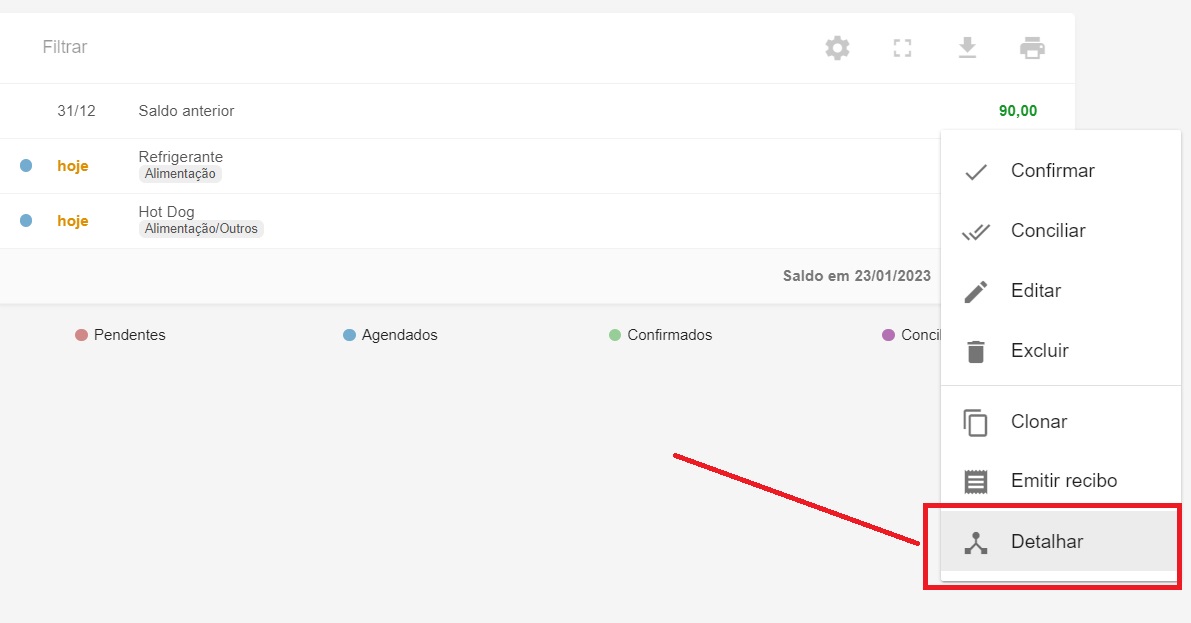Click the blue status dot for Hot Dog

26,221
